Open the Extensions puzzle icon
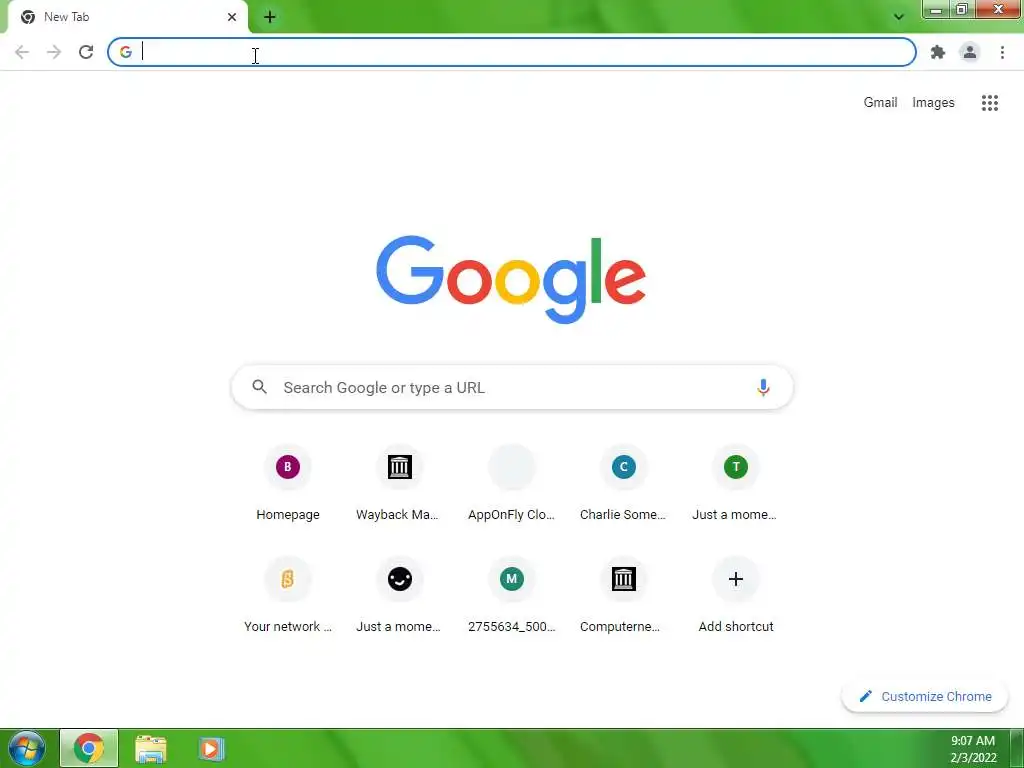 [x=938, y=52]
